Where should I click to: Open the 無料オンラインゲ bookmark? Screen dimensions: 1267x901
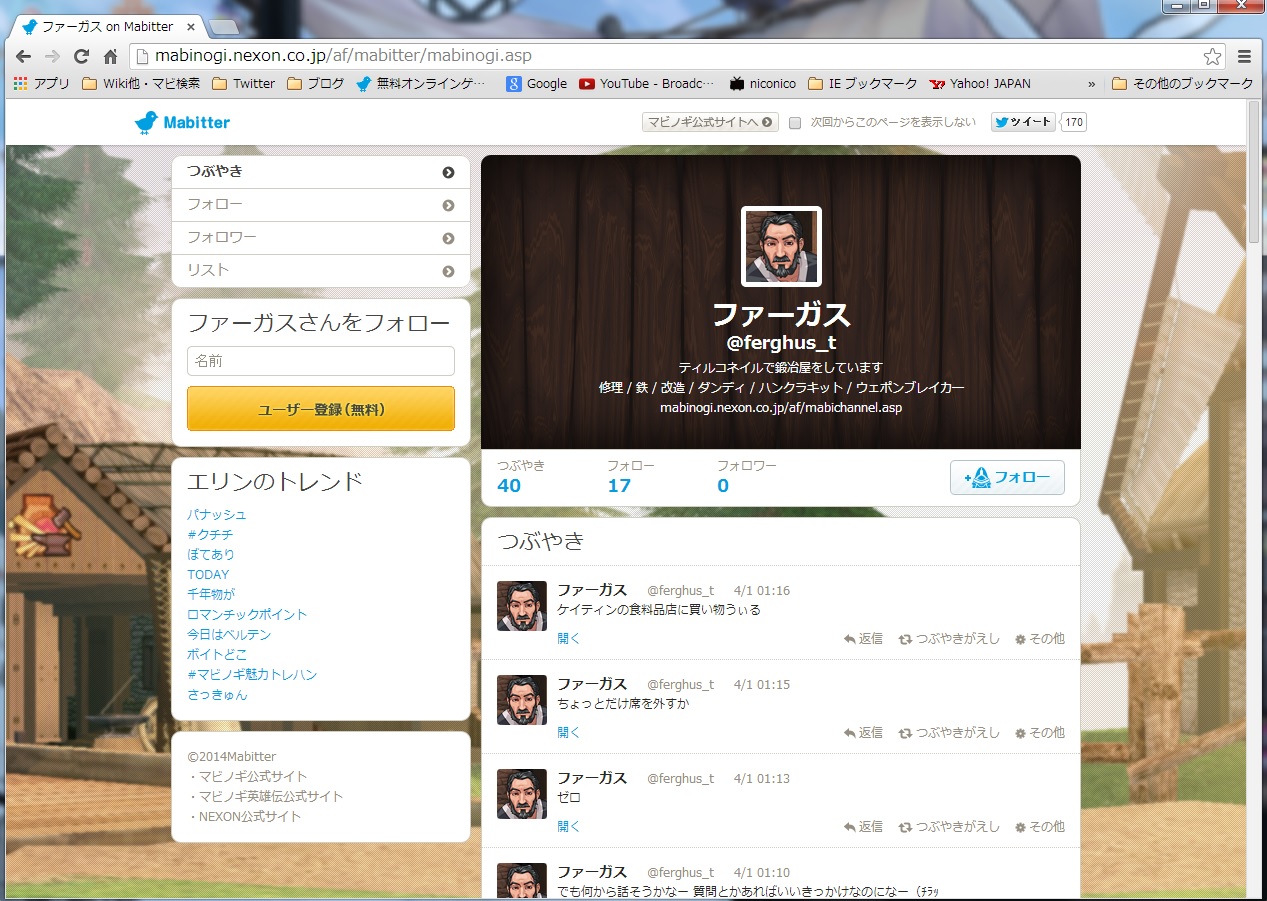(x=422, y=84)
